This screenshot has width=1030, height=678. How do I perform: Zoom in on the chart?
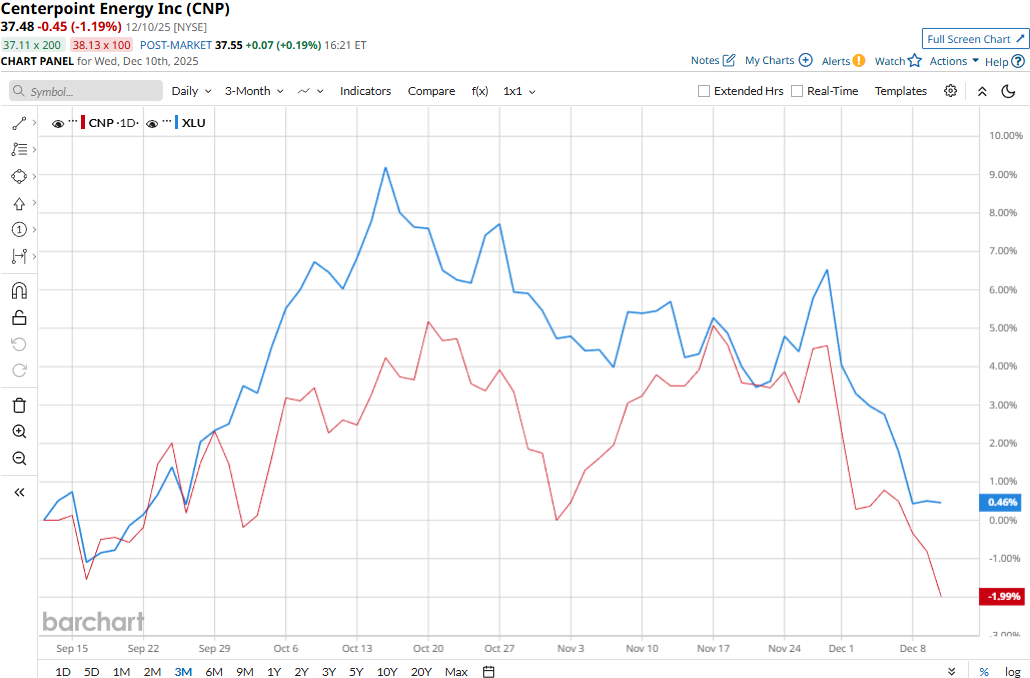click(19, 432)
